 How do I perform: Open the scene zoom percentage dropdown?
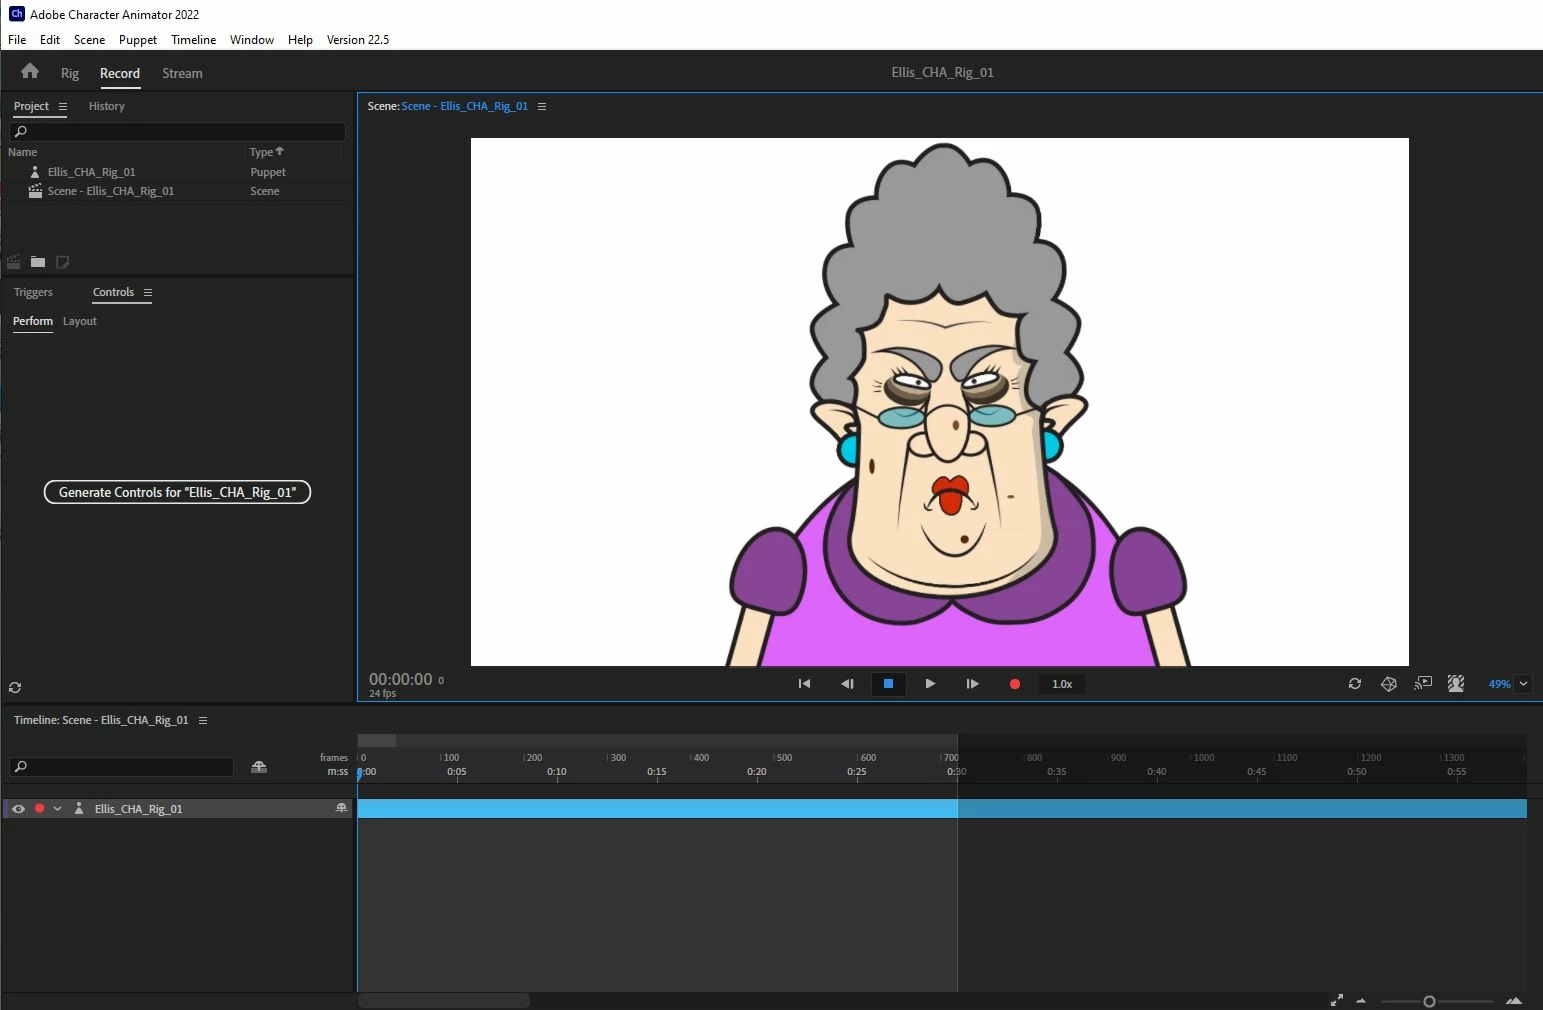click(1523, 684)
